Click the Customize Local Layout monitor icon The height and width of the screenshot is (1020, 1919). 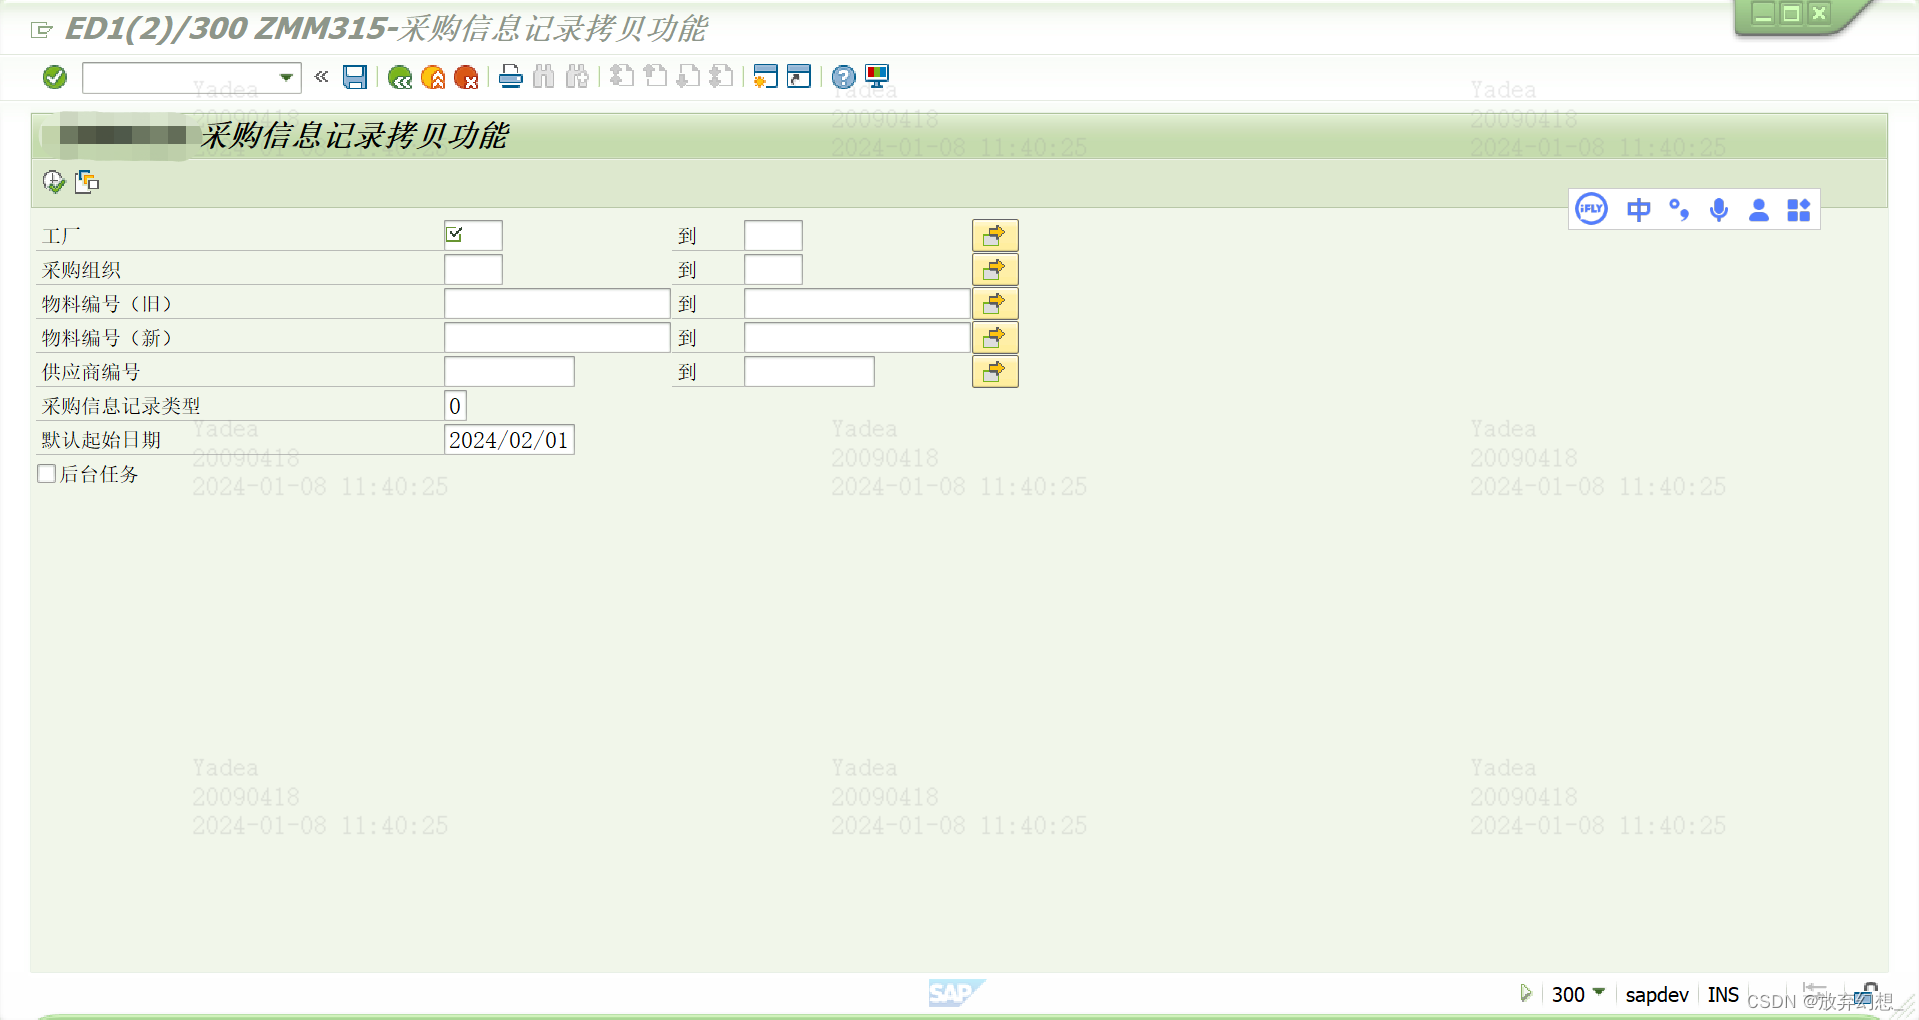click(x=877, y=76)
